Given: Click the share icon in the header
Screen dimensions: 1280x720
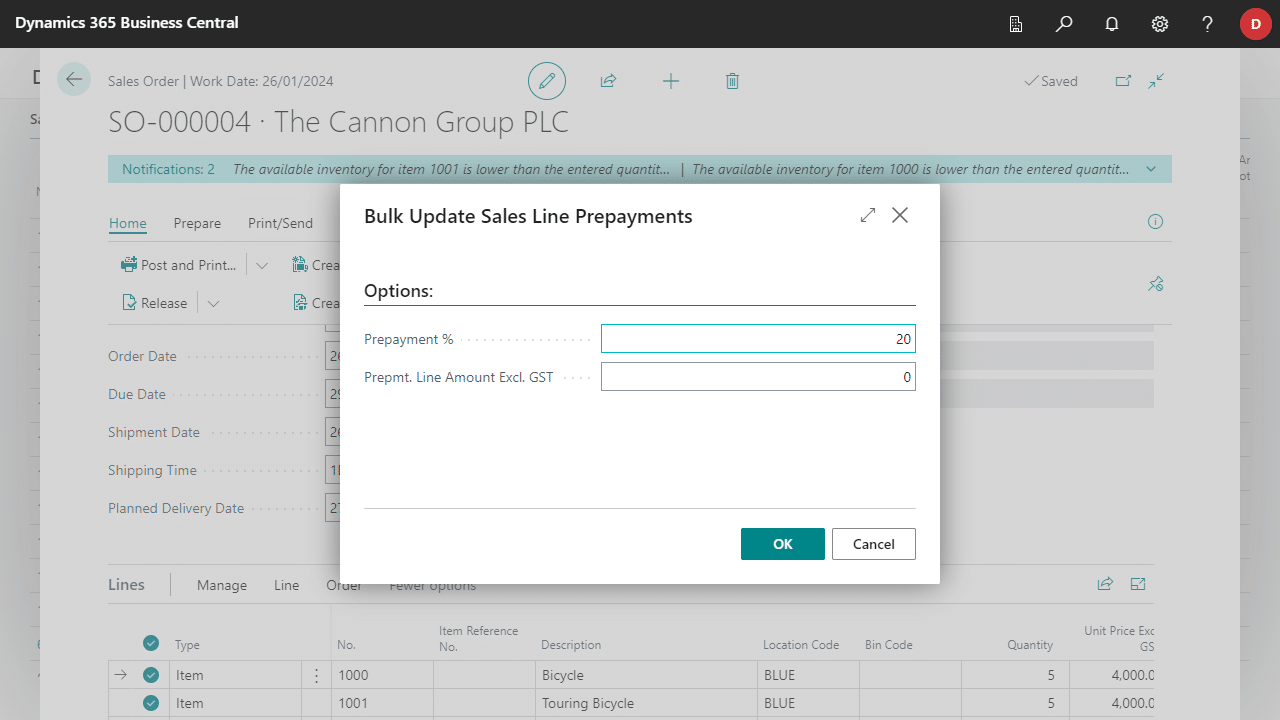Looking at the screenshot, I should [x=608, y=81].
